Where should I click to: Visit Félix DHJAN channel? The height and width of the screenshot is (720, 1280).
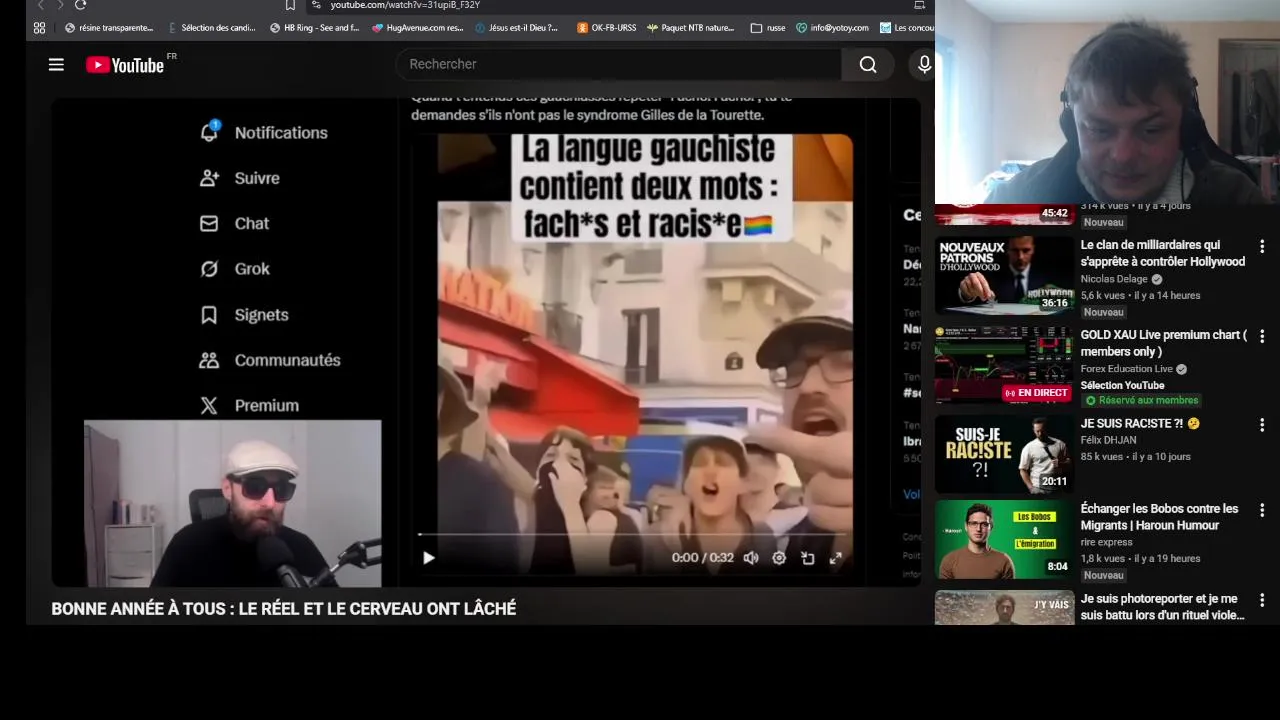point(1108,440)
